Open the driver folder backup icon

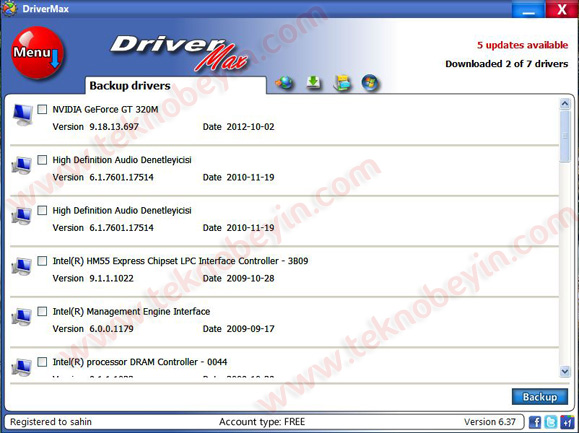point(342,83)
